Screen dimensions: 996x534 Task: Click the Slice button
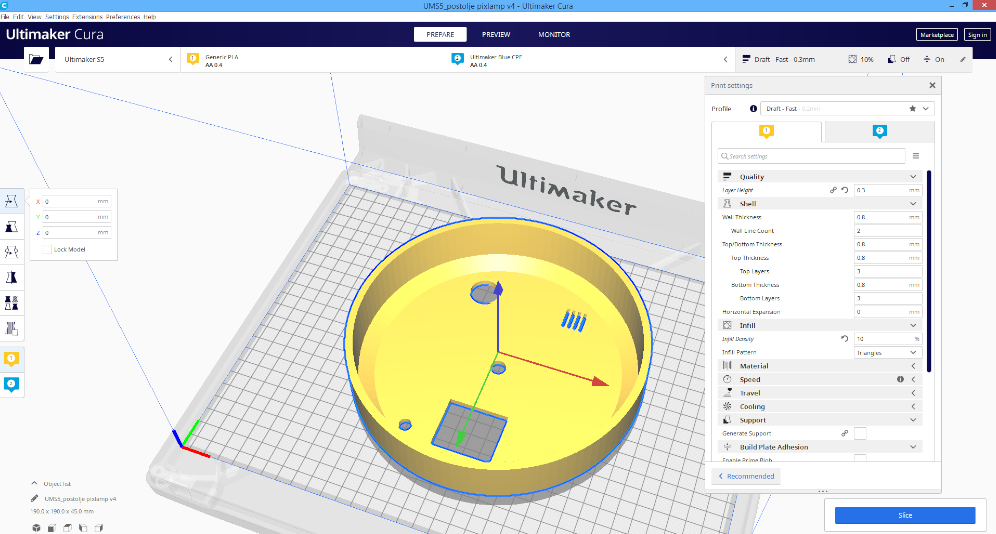click(905, 515)
